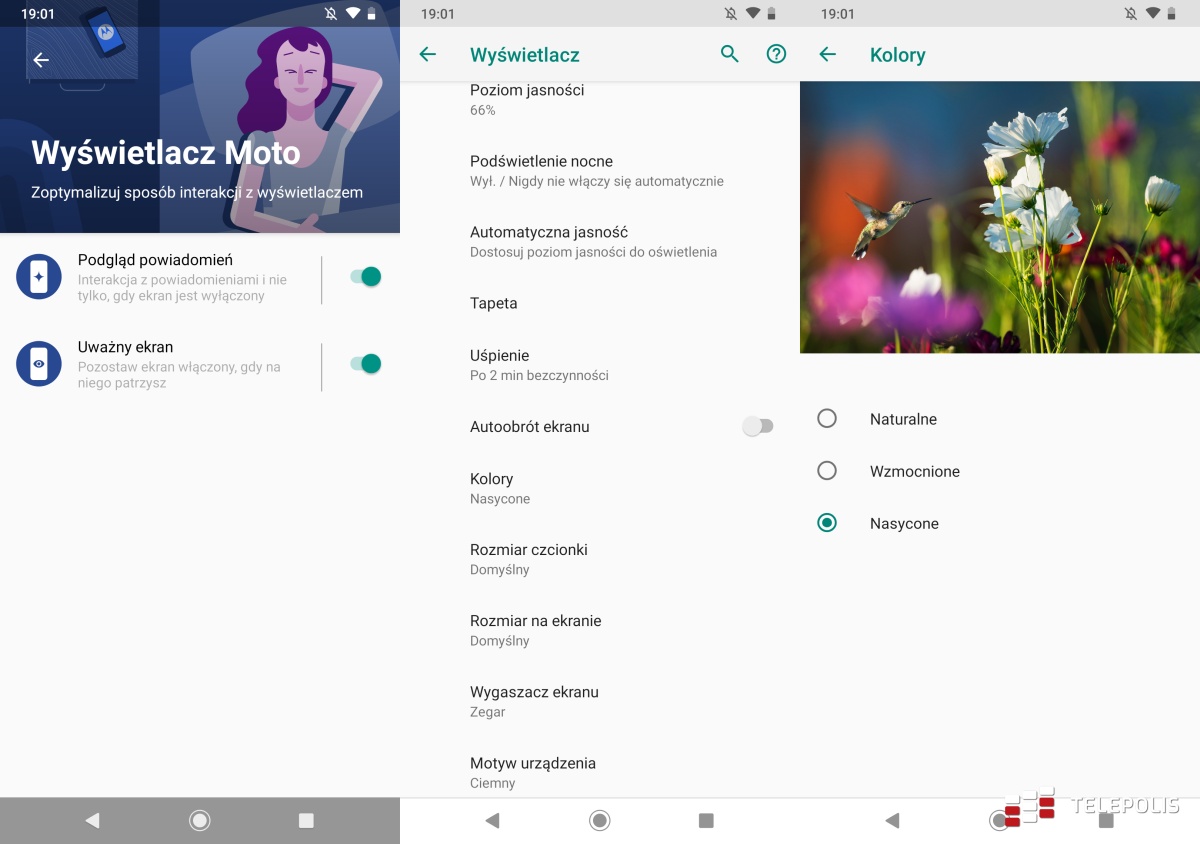Open the Podświetlenie nocne setting

coord(596,171)
